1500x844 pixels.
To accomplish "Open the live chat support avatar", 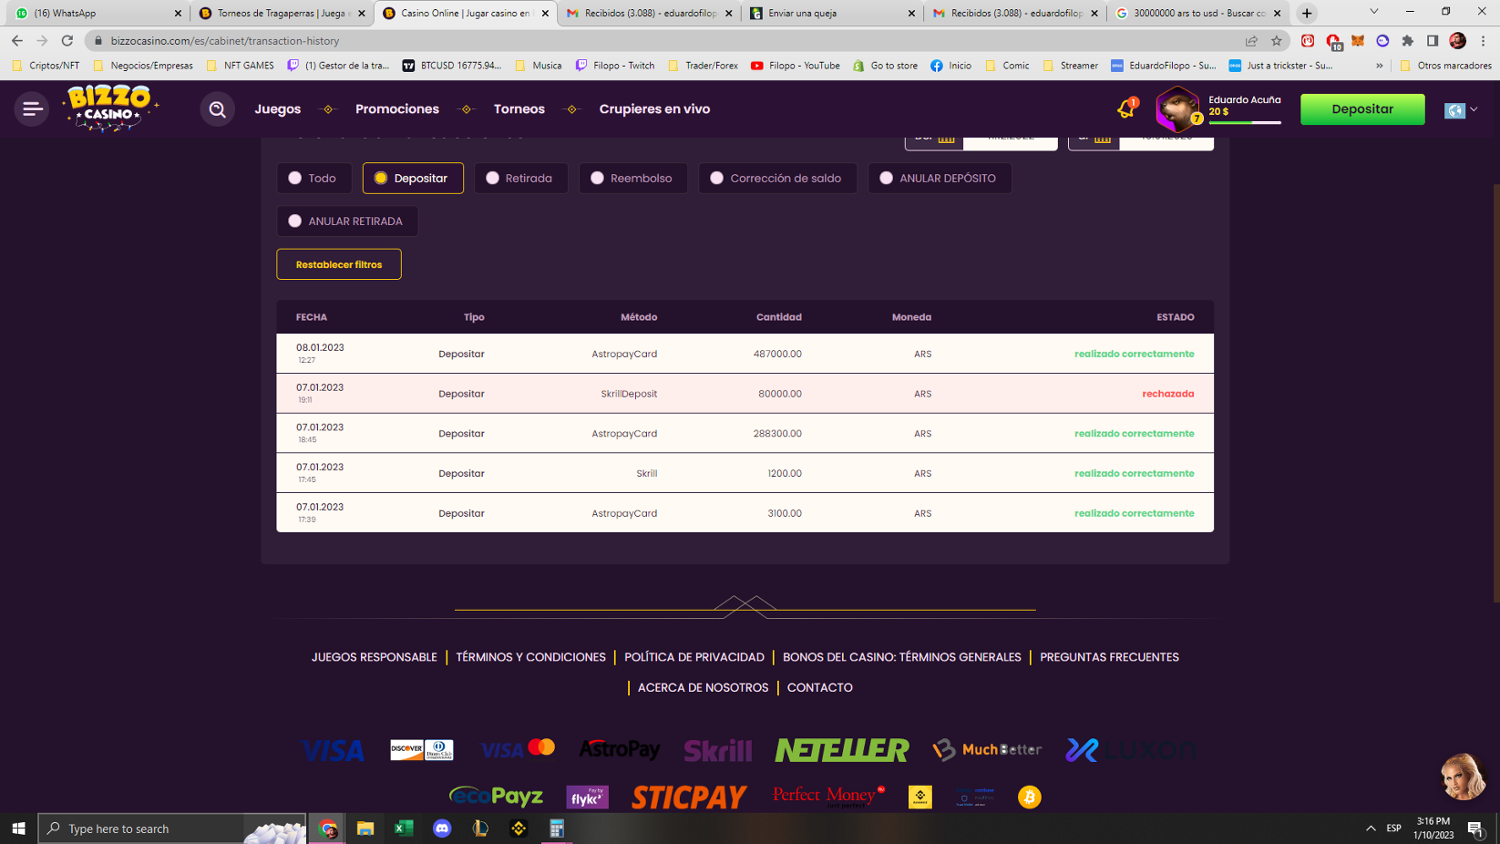I will [x=1461, y=777].
